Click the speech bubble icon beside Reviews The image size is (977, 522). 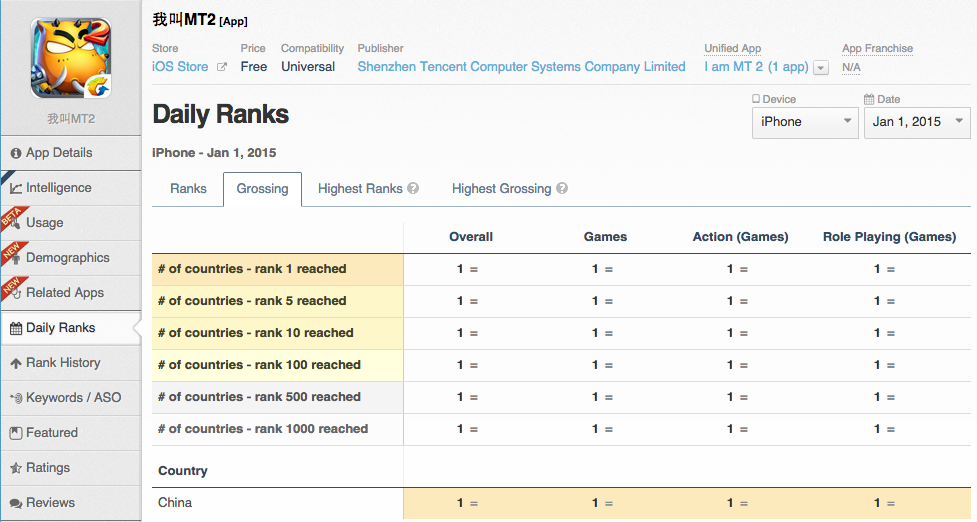pyautogui.click(x=16, y=503)
